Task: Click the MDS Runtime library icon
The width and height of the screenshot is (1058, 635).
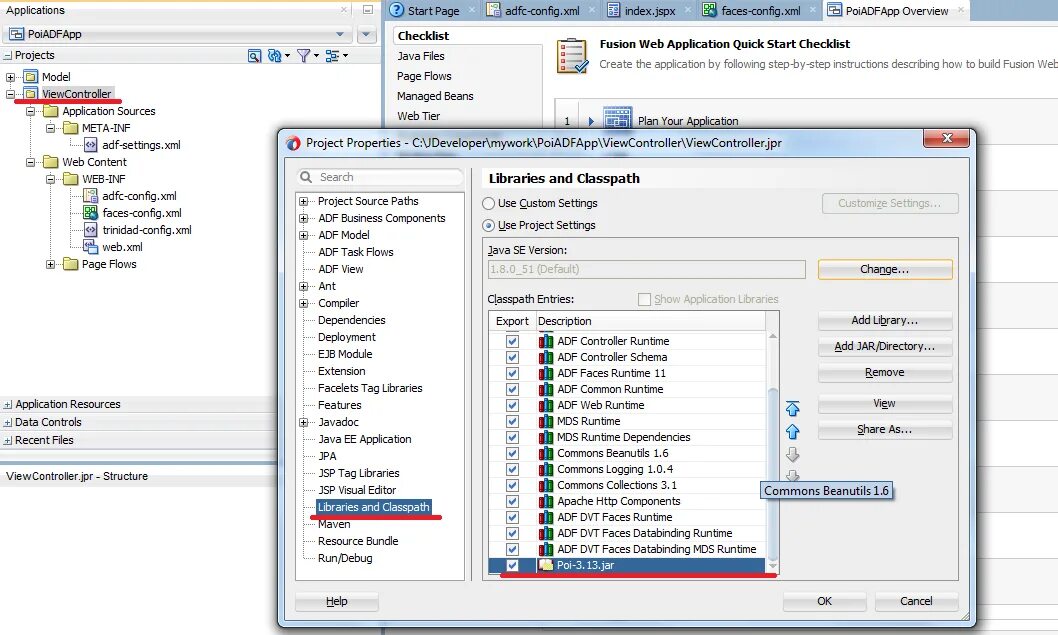Action: [546, 421]
